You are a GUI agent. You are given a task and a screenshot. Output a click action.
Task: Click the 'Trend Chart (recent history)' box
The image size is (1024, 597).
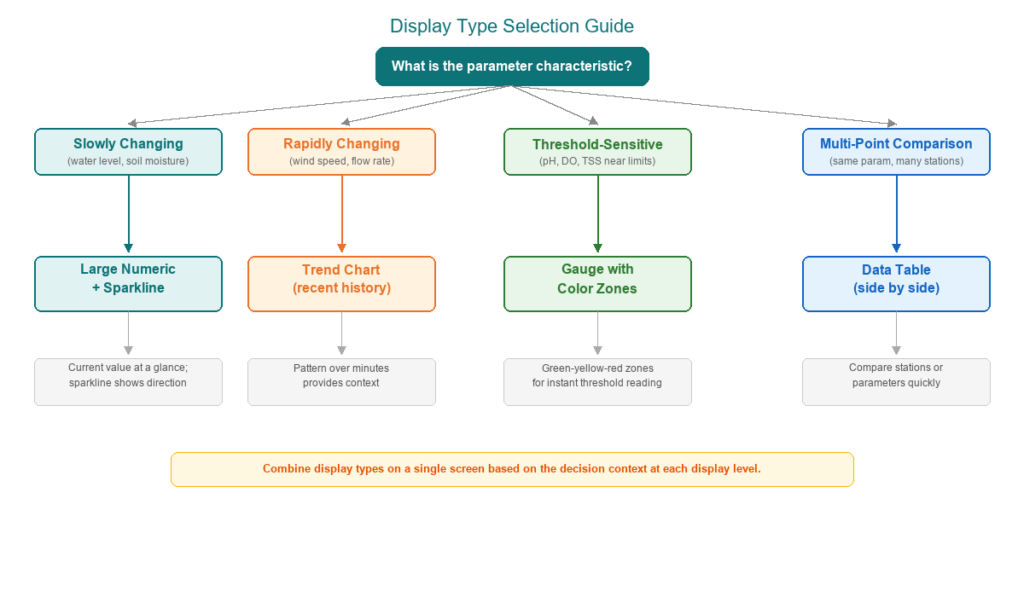click(x=342, y=284)
